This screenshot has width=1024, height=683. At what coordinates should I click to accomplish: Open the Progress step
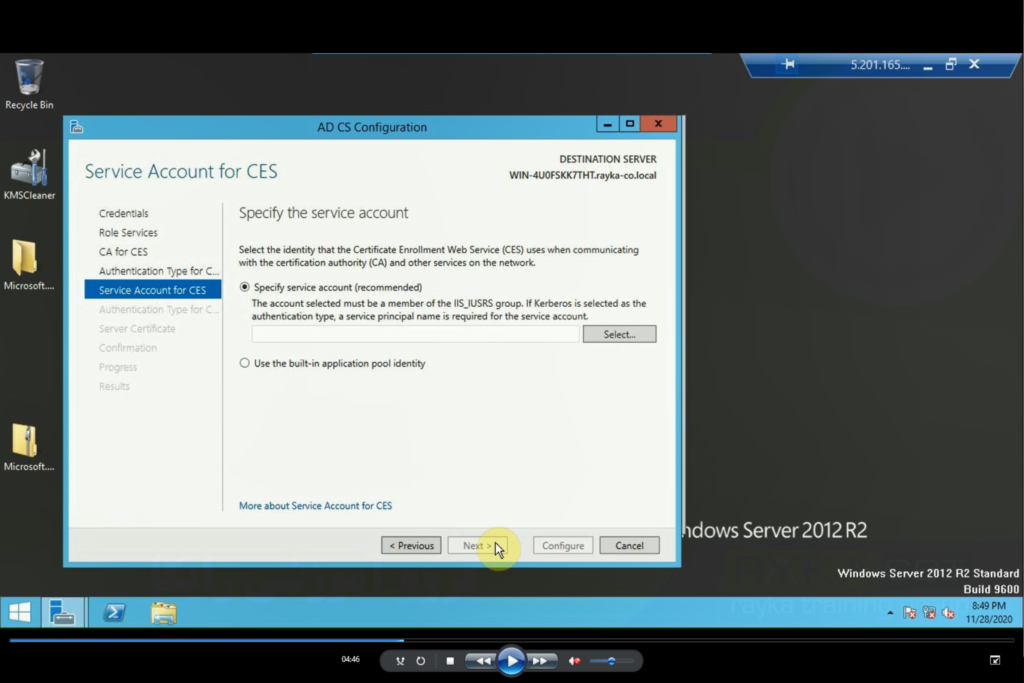coord(118,367)
